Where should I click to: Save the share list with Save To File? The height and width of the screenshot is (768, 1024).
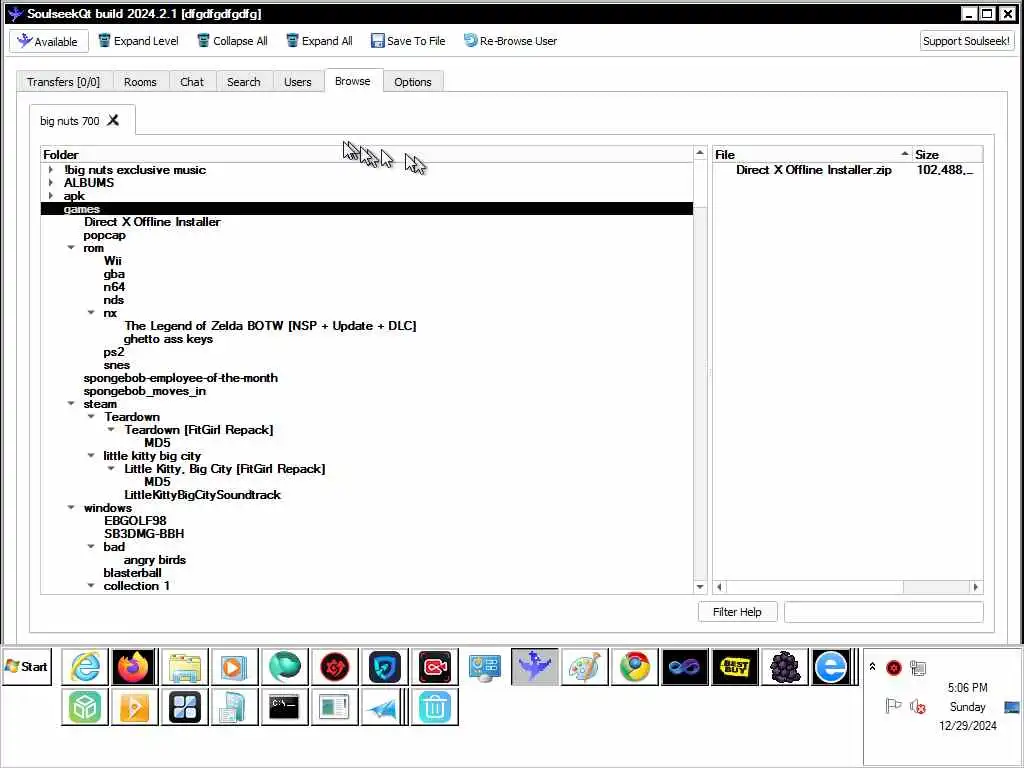pos(408,41)
